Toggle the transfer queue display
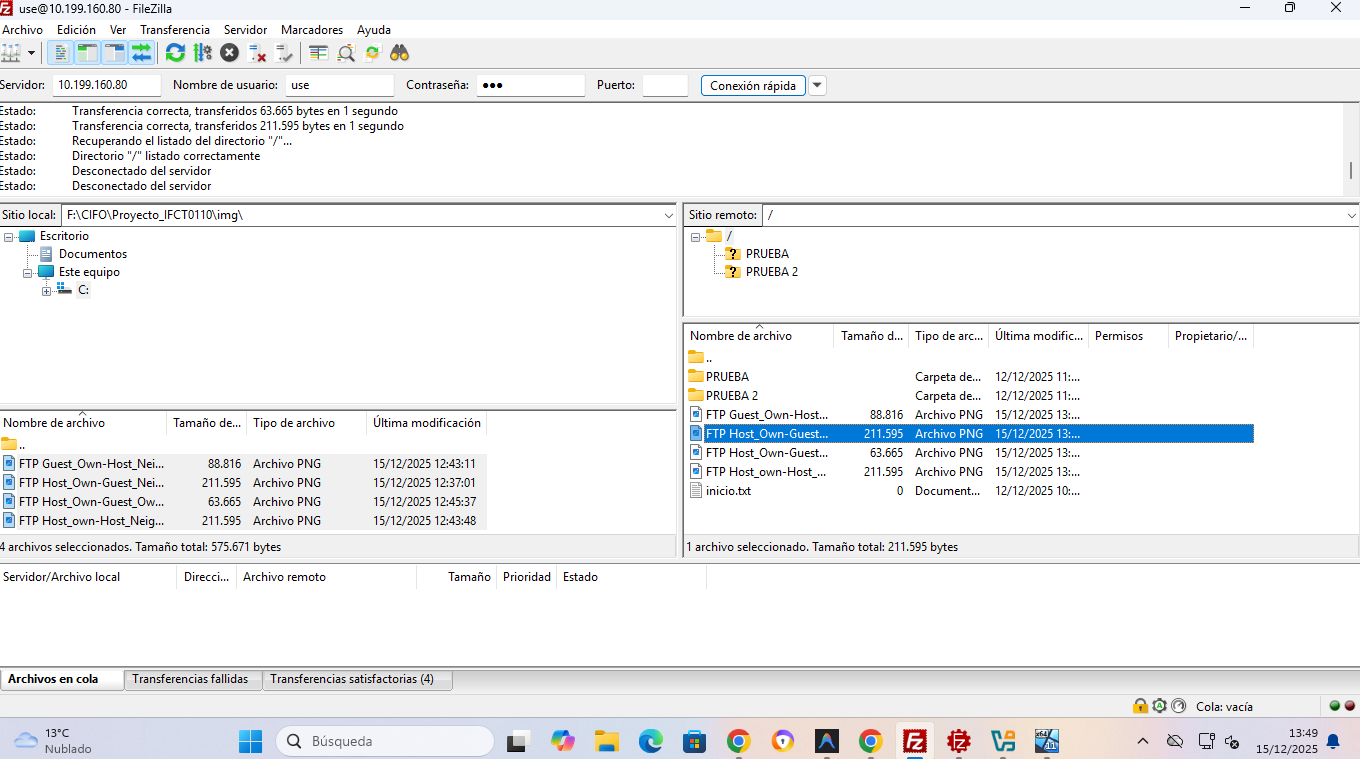1360x759 pixels. (140, 53)
